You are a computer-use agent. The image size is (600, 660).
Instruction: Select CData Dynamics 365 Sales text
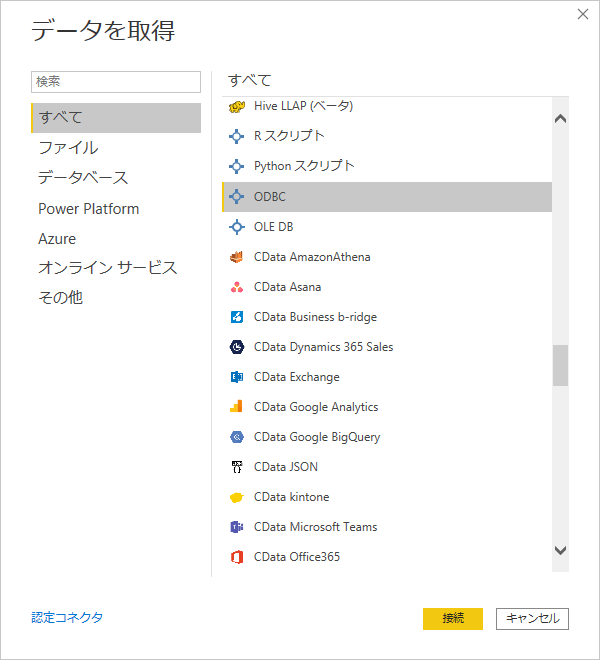point(323,347)
